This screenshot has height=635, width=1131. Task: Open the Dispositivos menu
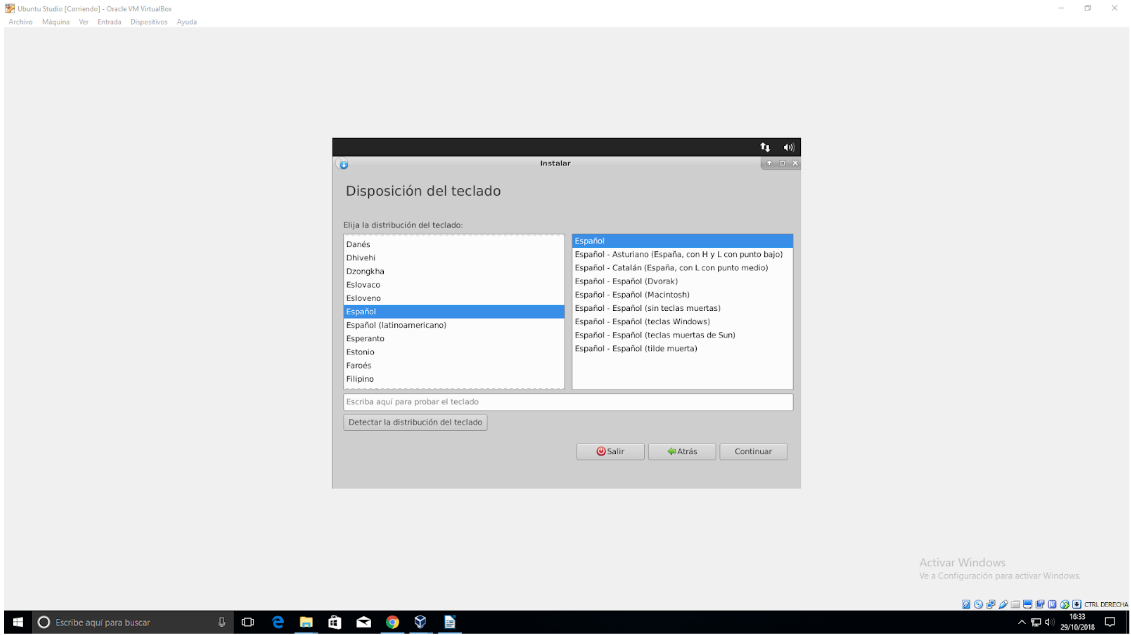click(x=149, y=22)
